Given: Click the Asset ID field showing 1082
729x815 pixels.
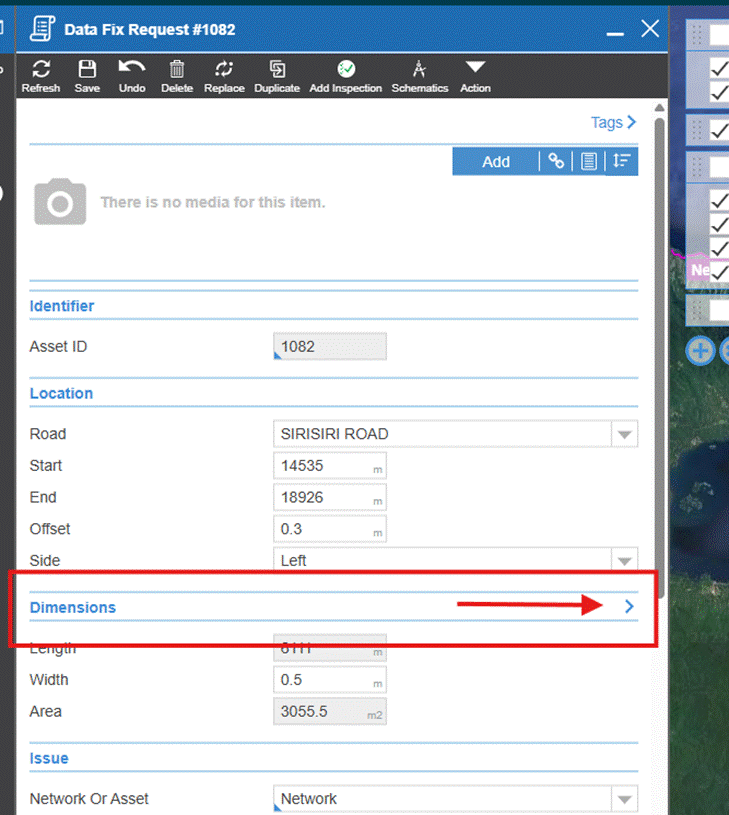Looking at the screenshot, I should point(330,347).
